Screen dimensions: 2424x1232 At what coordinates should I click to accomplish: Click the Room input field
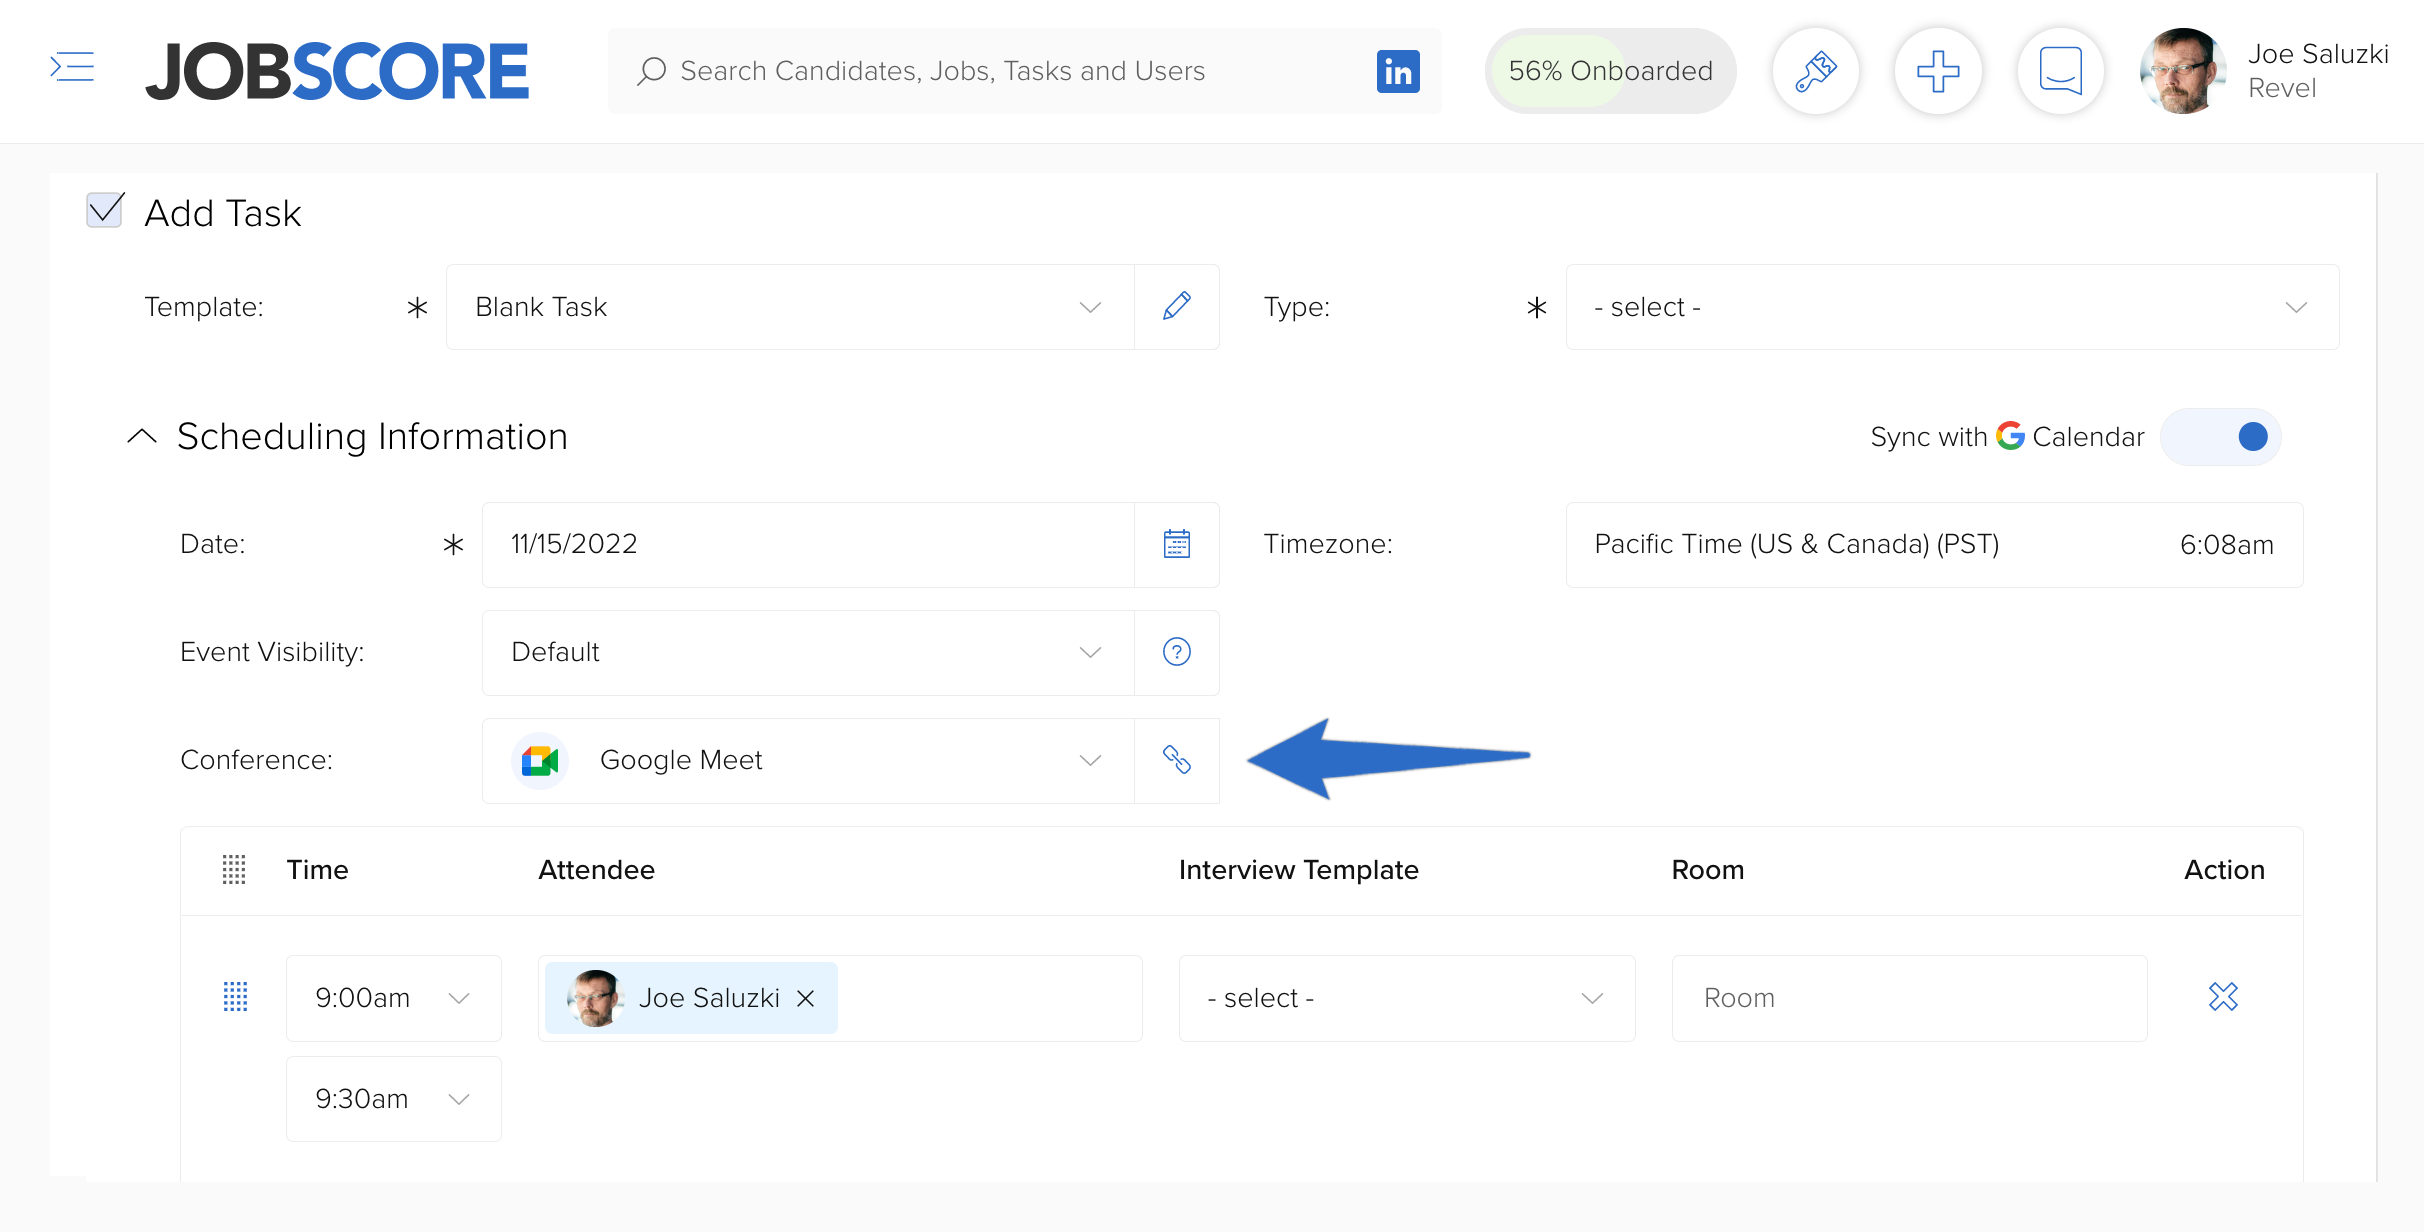[x=1910, y=998]
